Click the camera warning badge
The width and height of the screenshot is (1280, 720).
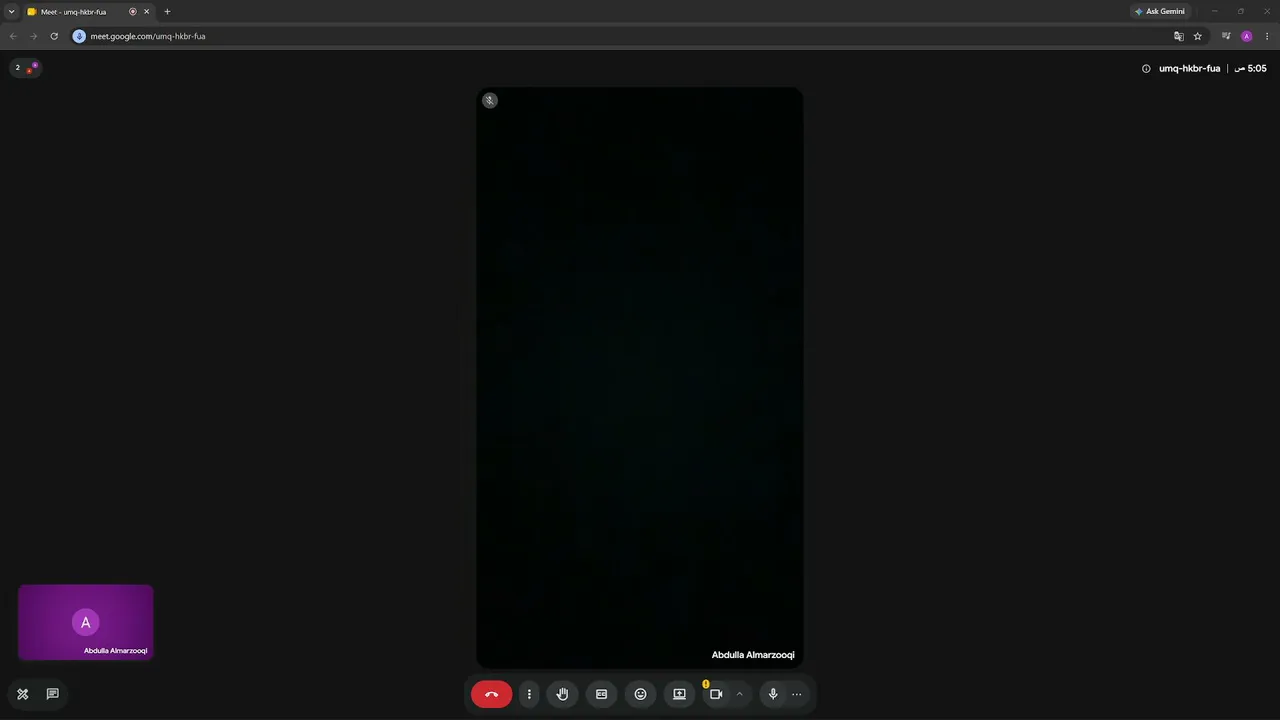tap(706, 684)
